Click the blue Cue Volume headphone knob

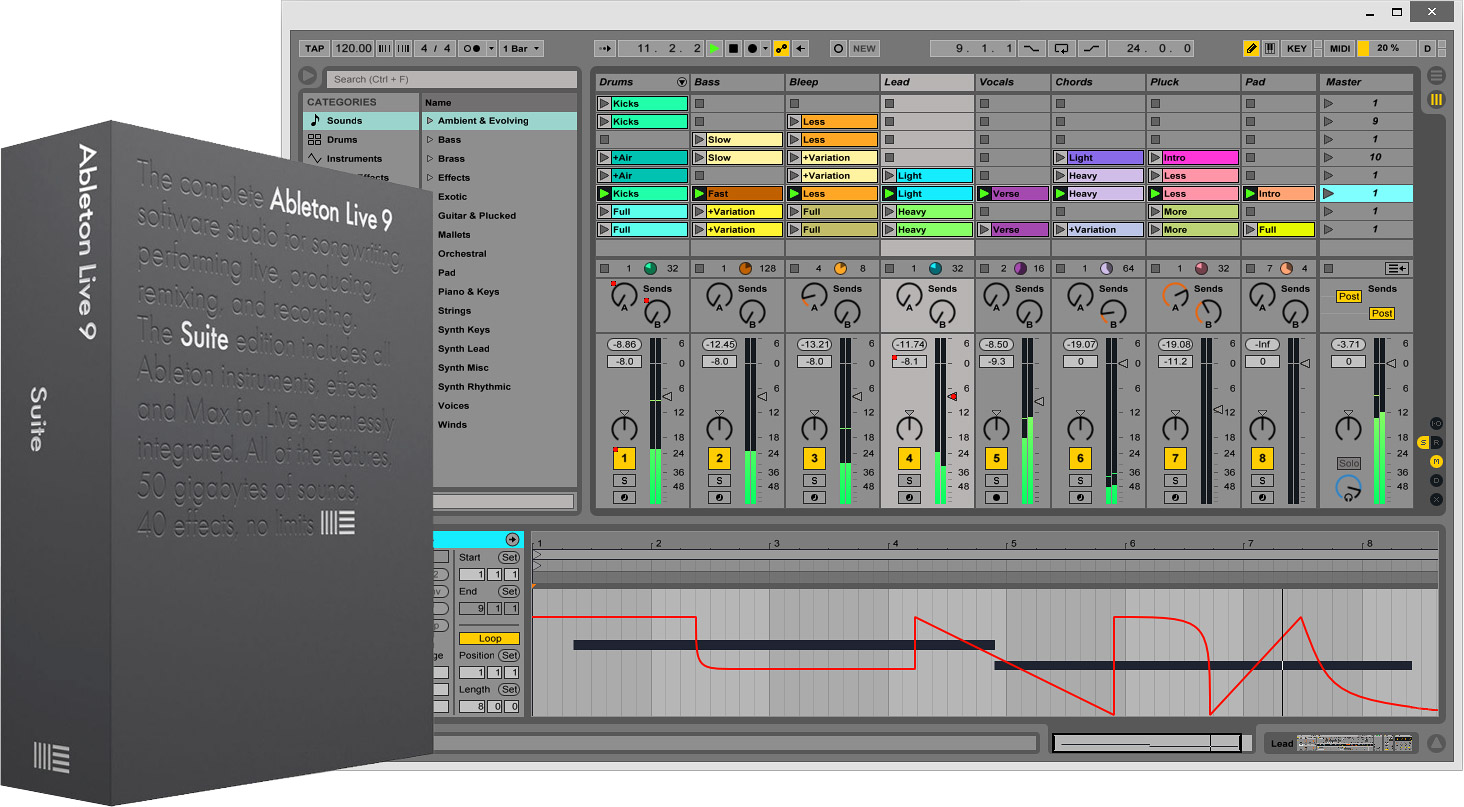coord(1348,488)
